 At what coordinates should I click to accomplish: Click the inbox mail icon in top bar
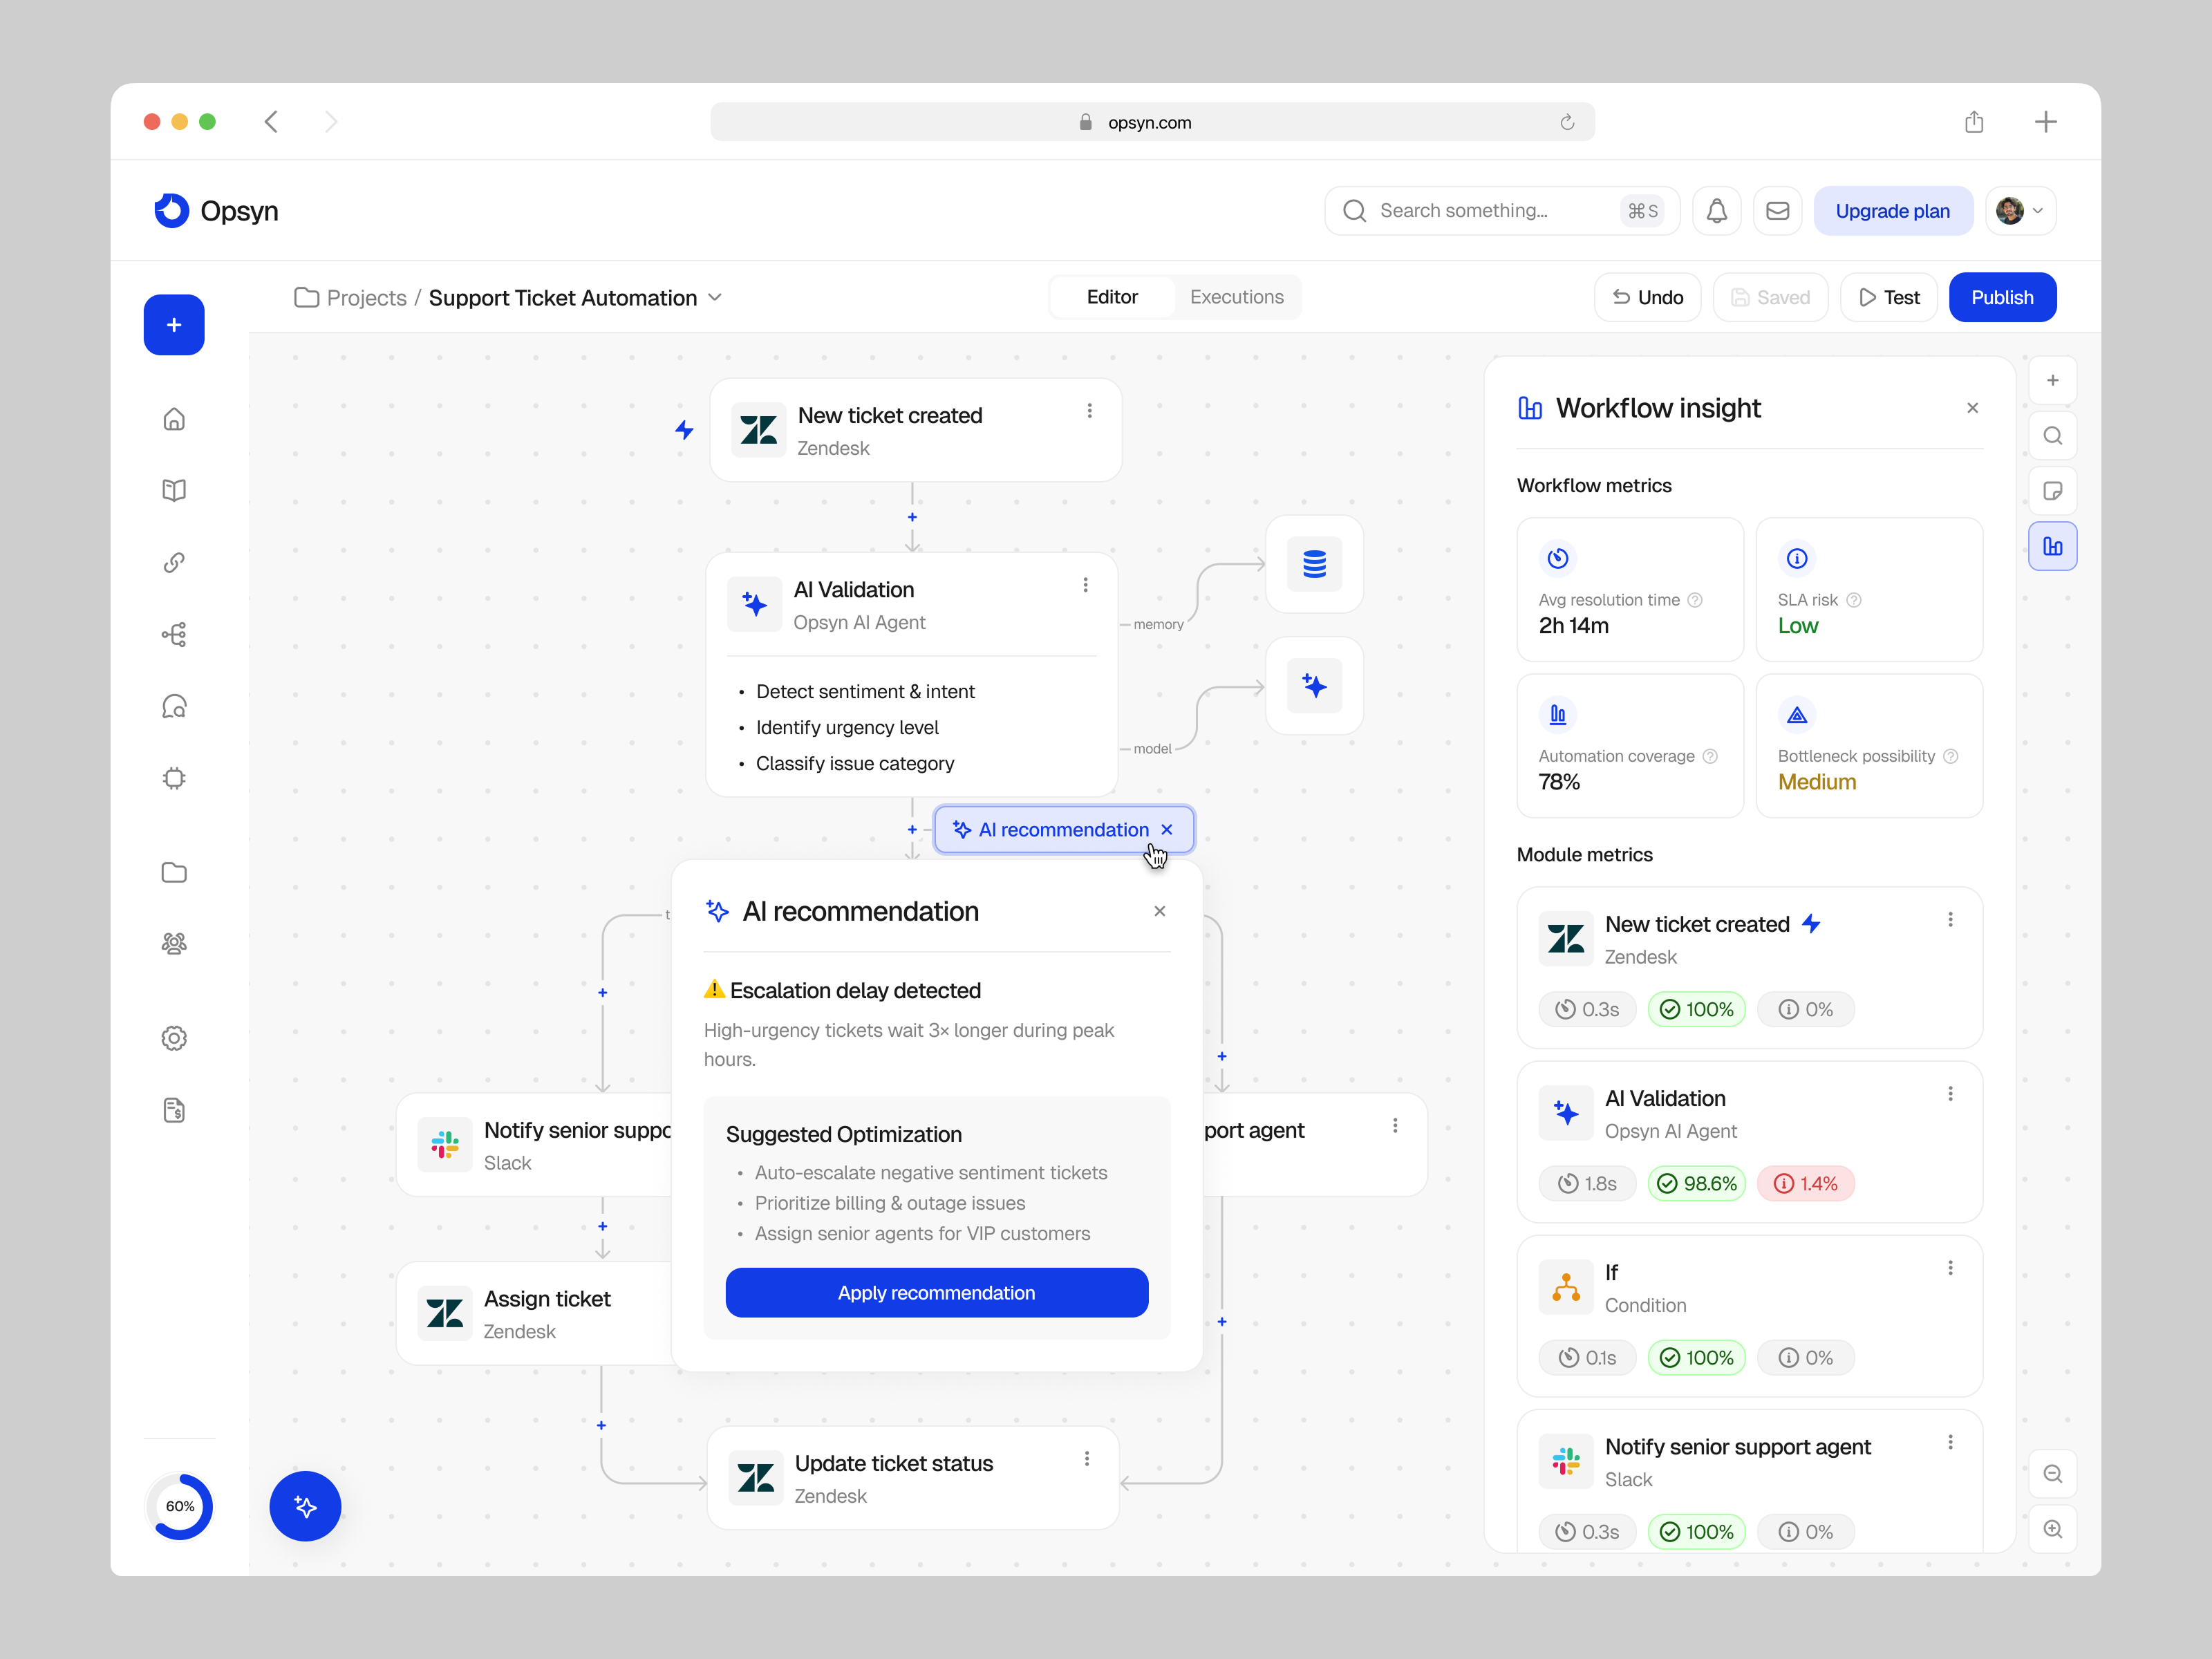[x=1778, y=210]
